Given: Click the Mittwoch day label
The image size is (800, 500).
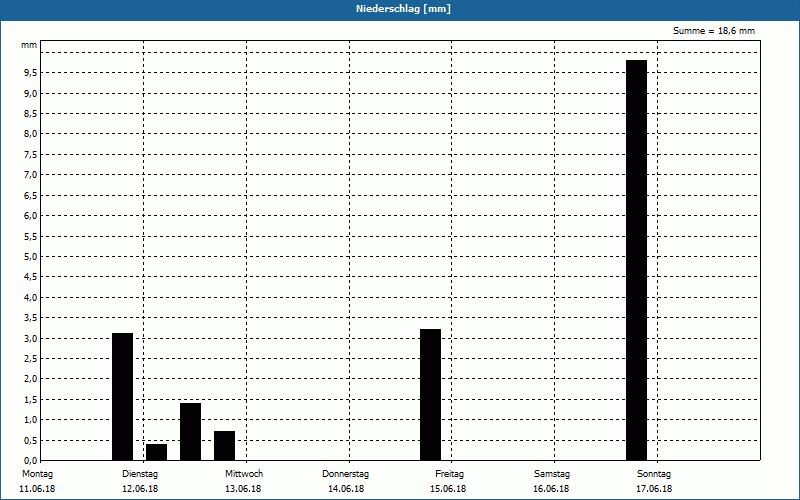Looking at the screenshot, I should [244, 474].
